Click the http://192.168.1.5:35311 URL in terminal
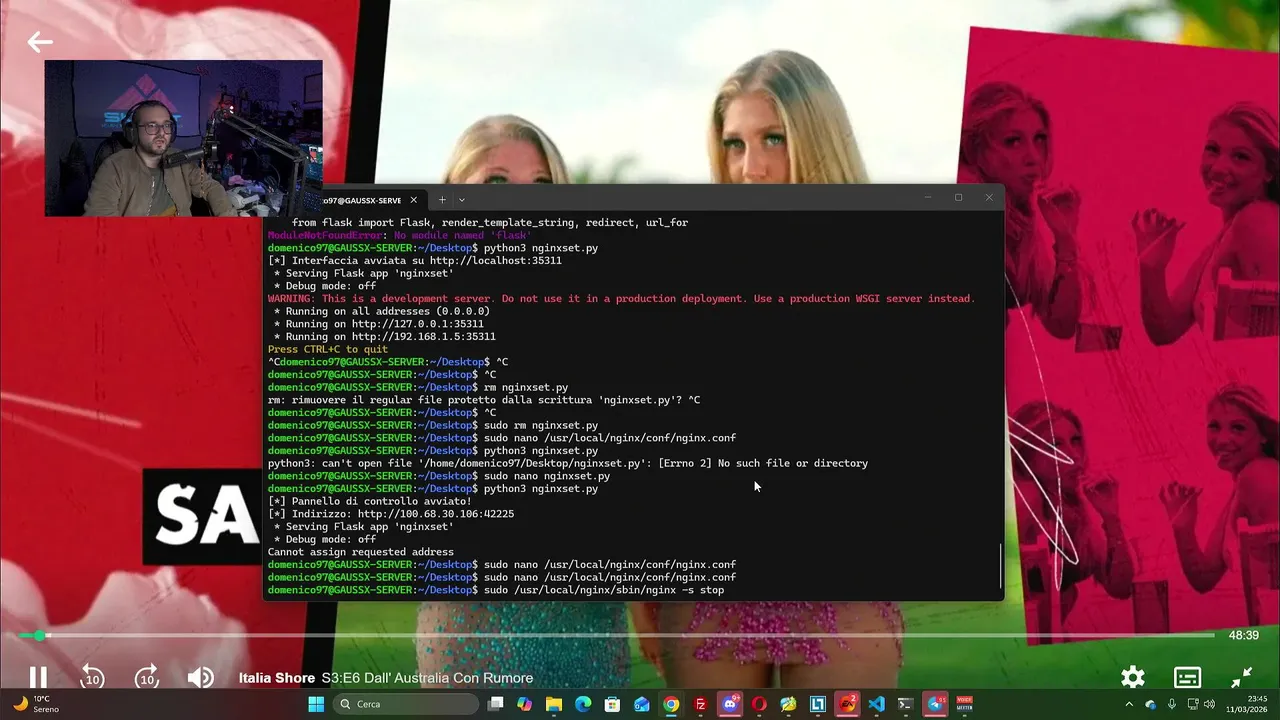Viewport: 1280px width, 720px height. [424, 337]
